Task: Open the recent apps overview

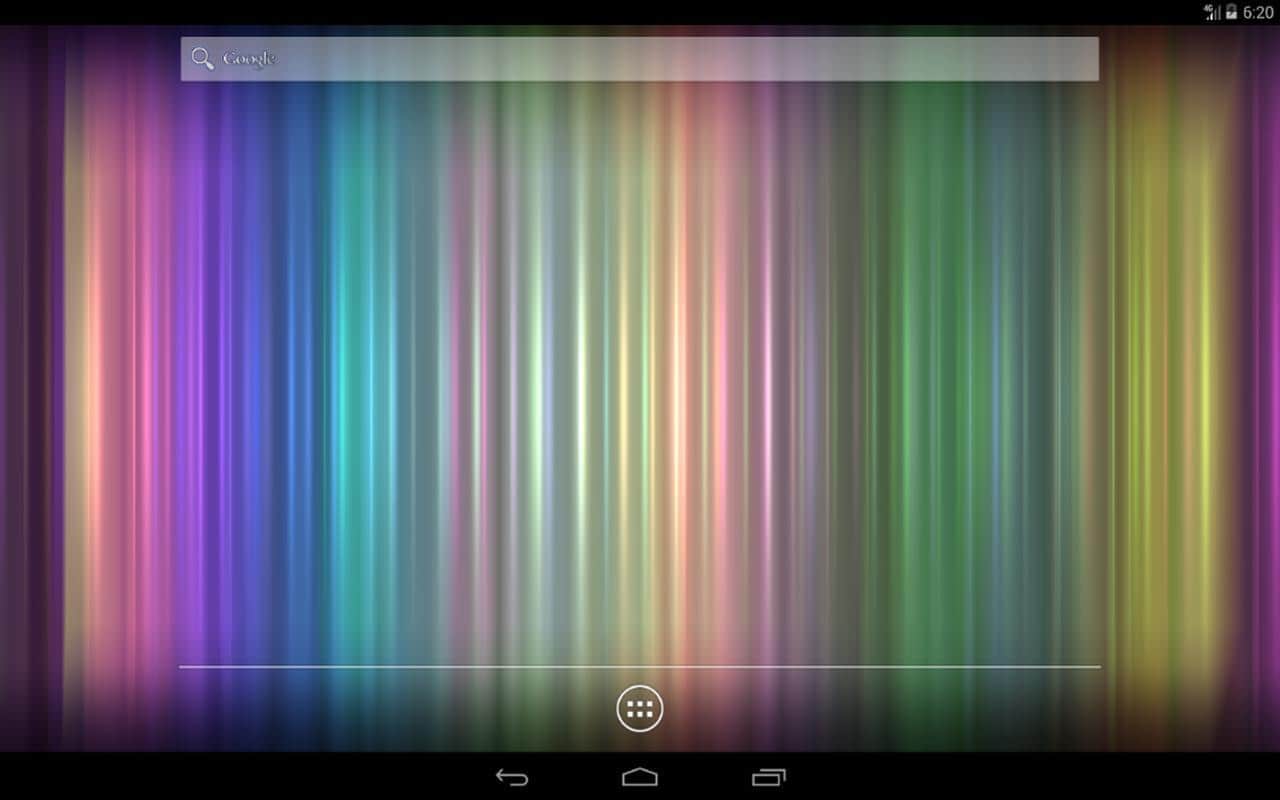Action: point(768,777)
